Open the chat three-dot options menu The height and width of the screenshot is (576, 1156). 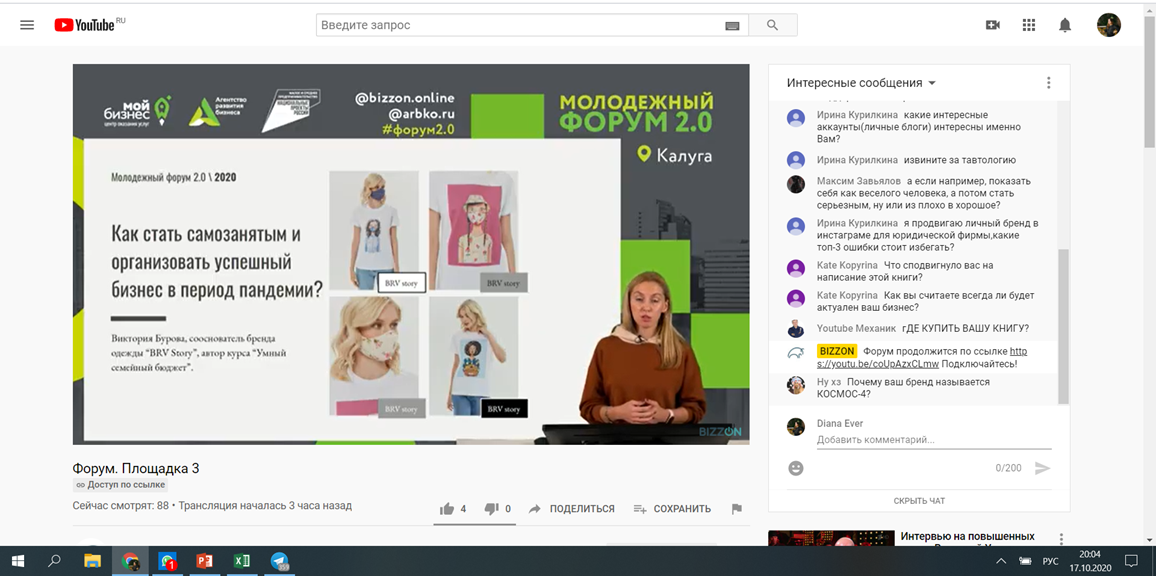1048,83
